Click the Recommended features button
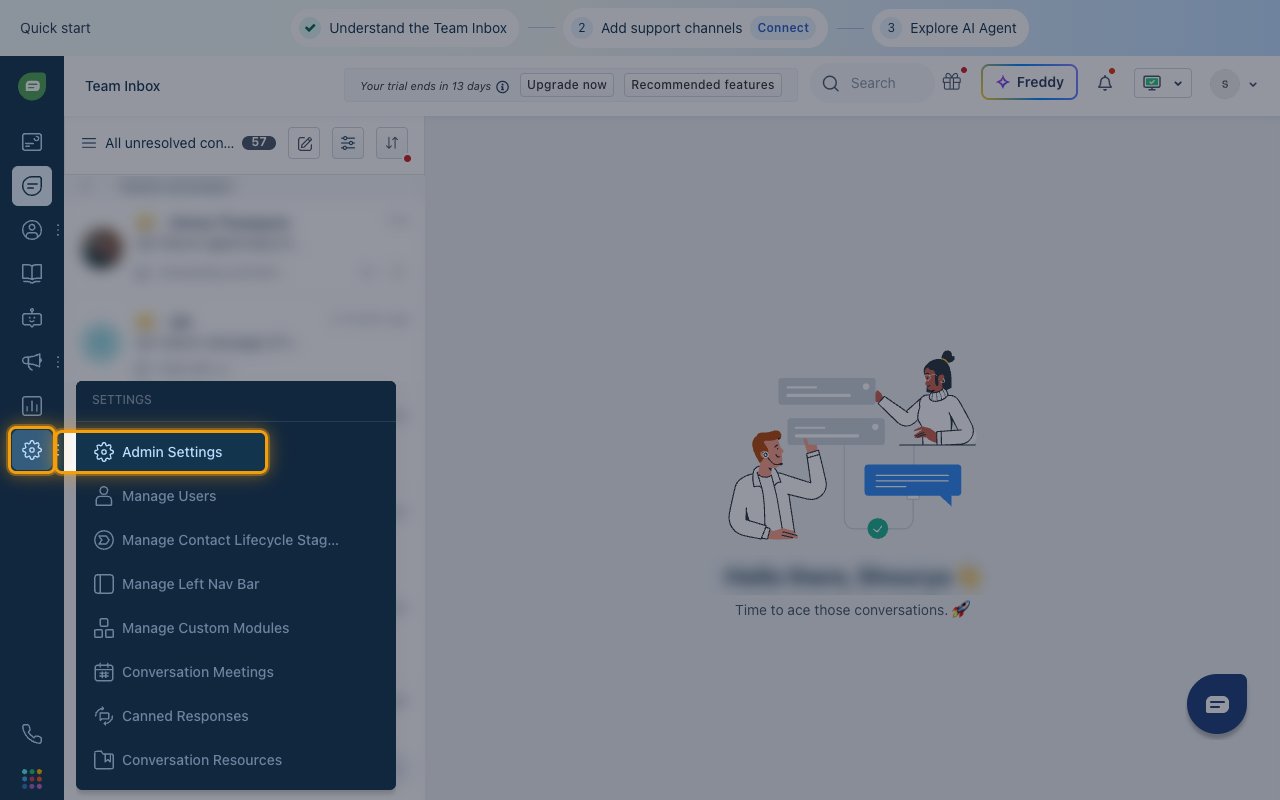The width and height of the screenshot is (1280, 800). (703, 85)
